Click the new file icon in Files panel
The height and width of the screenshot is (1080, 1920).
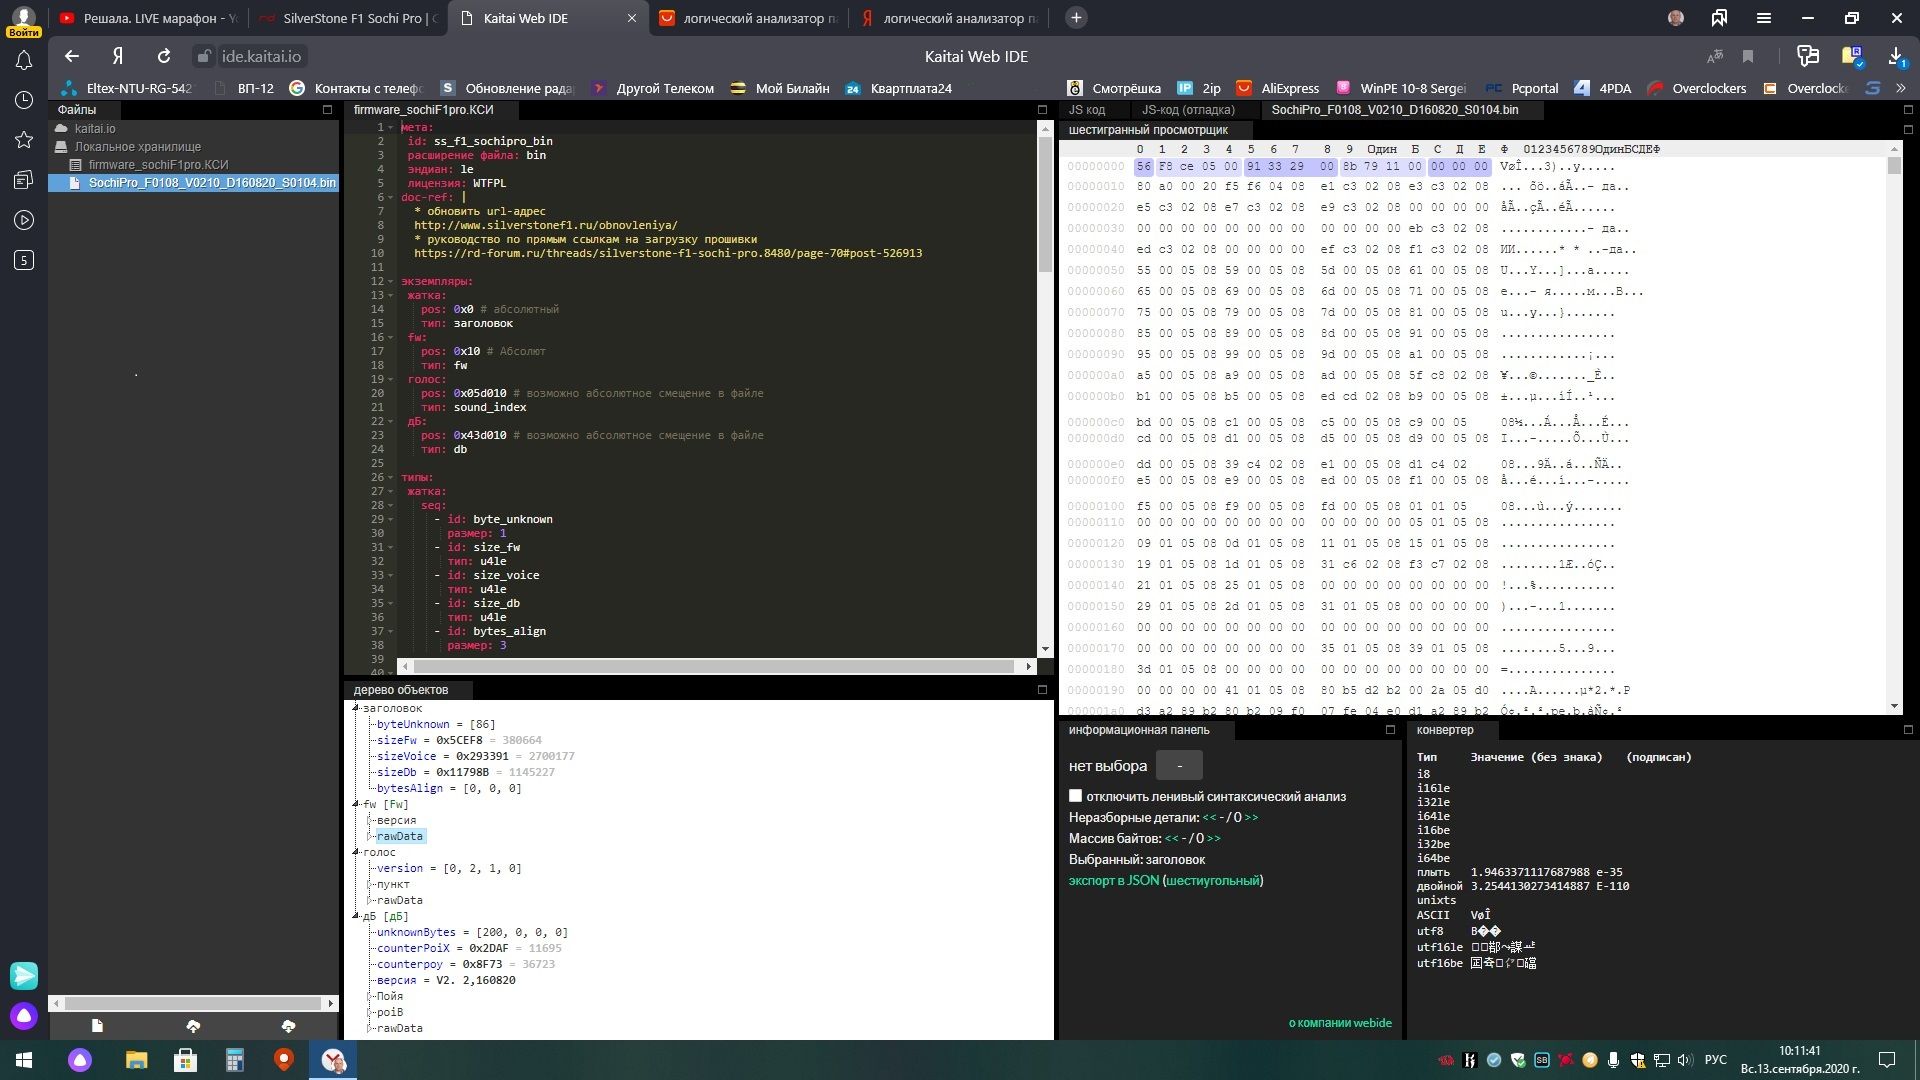pos(97,1026)
